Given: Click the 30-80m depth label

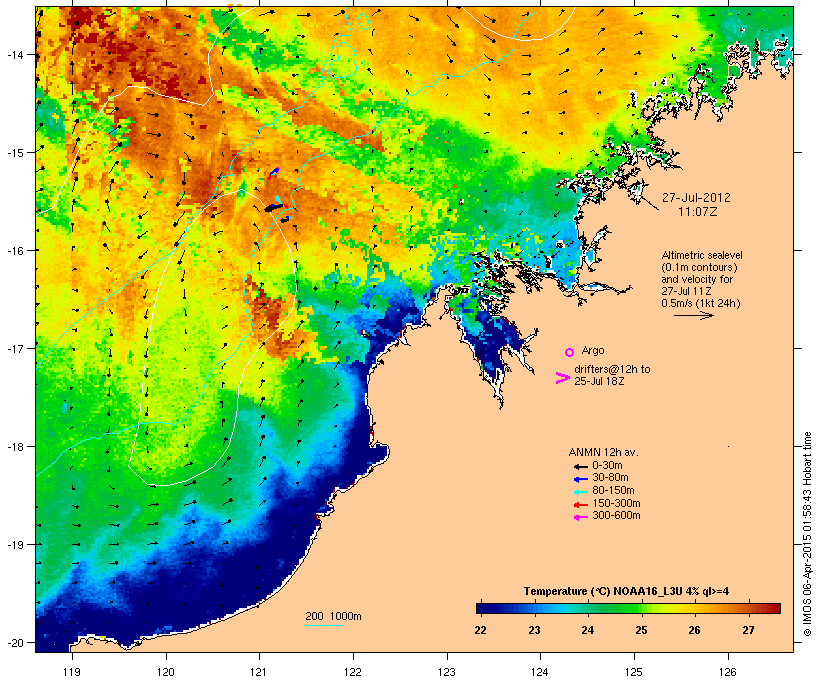Looking at the screenshot, I should pyautogui.click(x=610, y=478).
